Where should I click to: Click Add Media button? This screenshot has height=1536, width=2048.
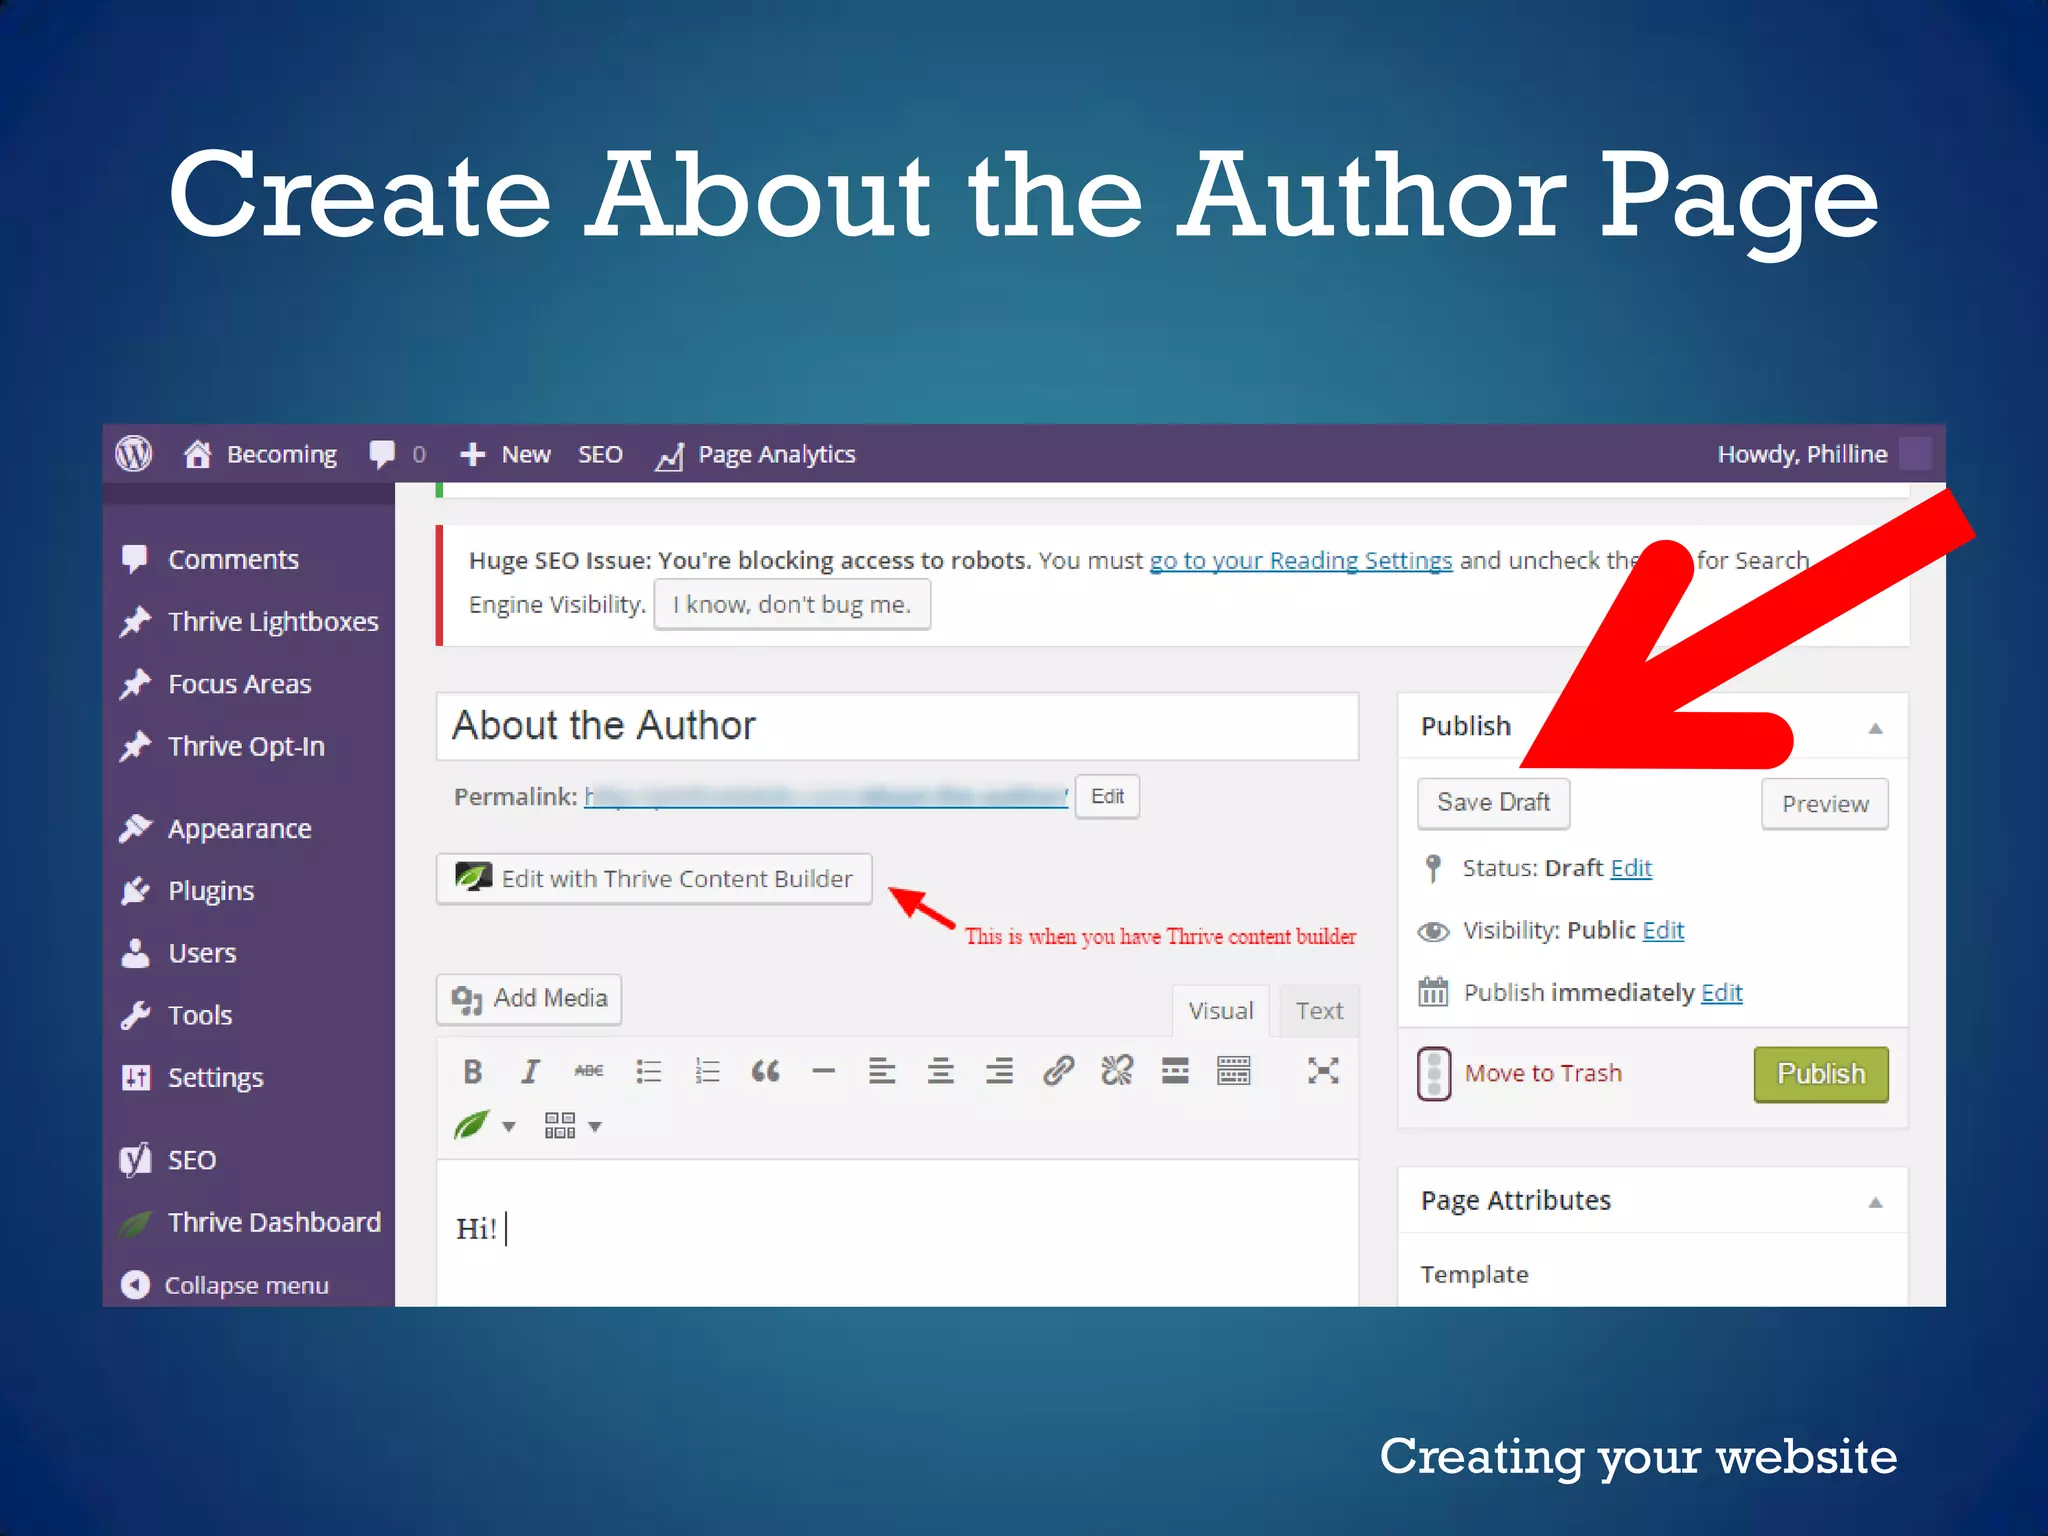(529, 999)
